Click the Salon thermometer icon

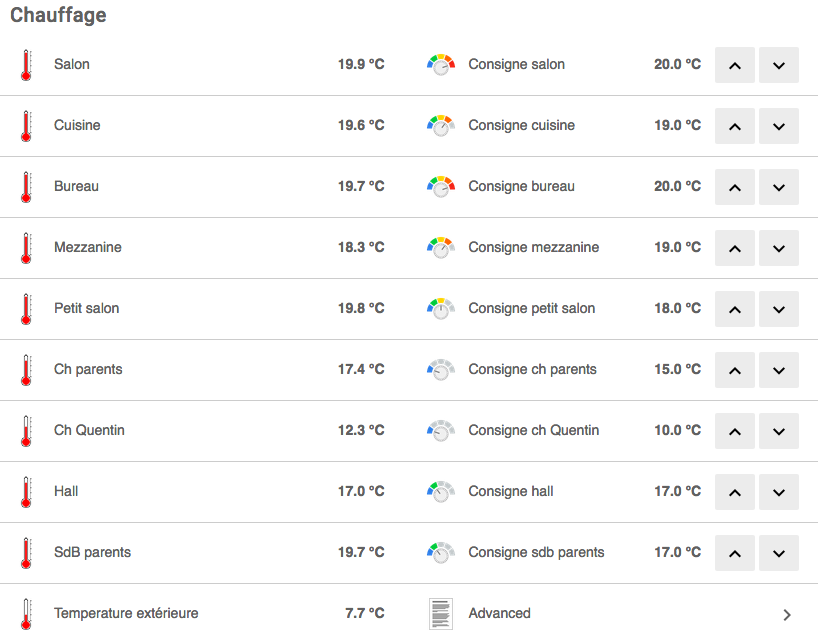tap(26, 65)
